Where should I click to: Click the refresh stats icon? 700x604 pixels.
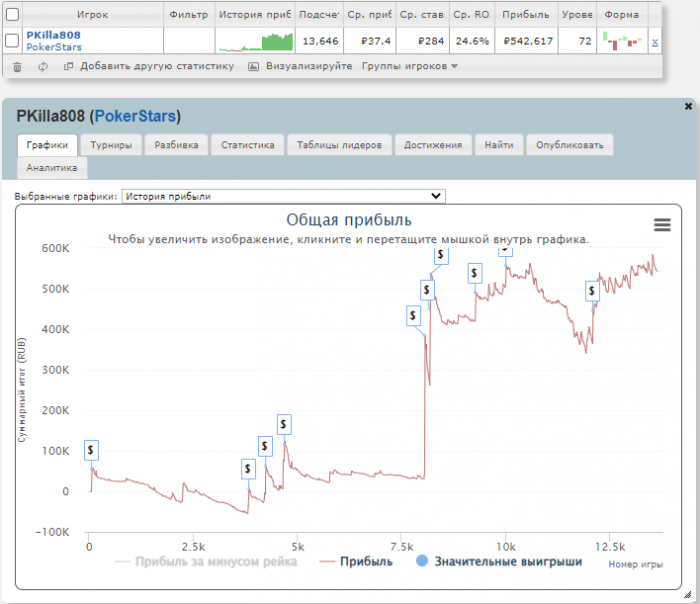pos(43,67)
